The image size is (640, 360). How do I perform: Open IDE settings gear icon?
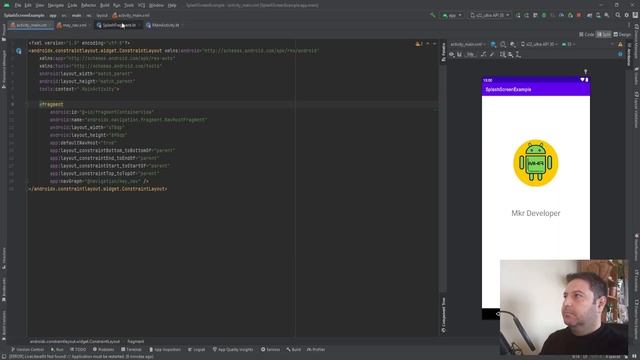[x=627, y=15]
